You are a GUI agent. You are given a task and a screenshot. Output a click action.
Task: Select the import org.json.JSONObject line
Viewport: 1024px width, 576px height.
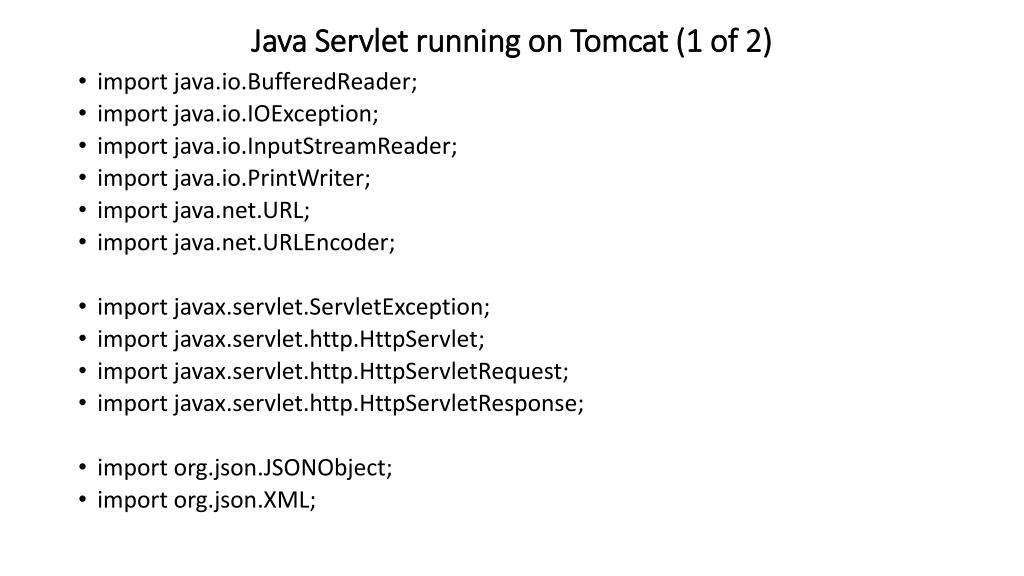tap(245, 468)
